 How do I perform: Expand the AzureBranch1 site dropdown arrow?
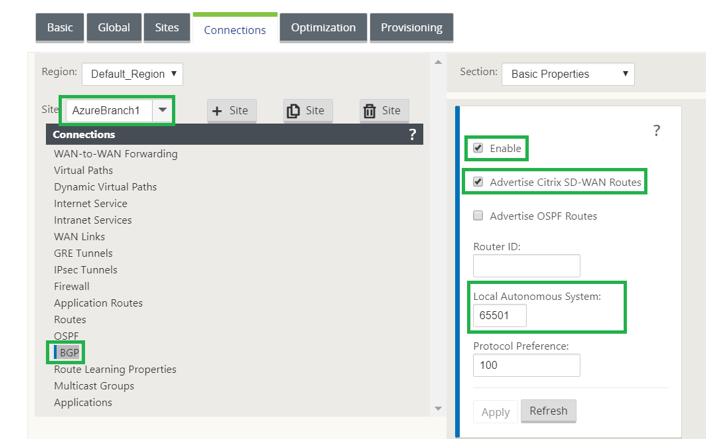(163, 110)
